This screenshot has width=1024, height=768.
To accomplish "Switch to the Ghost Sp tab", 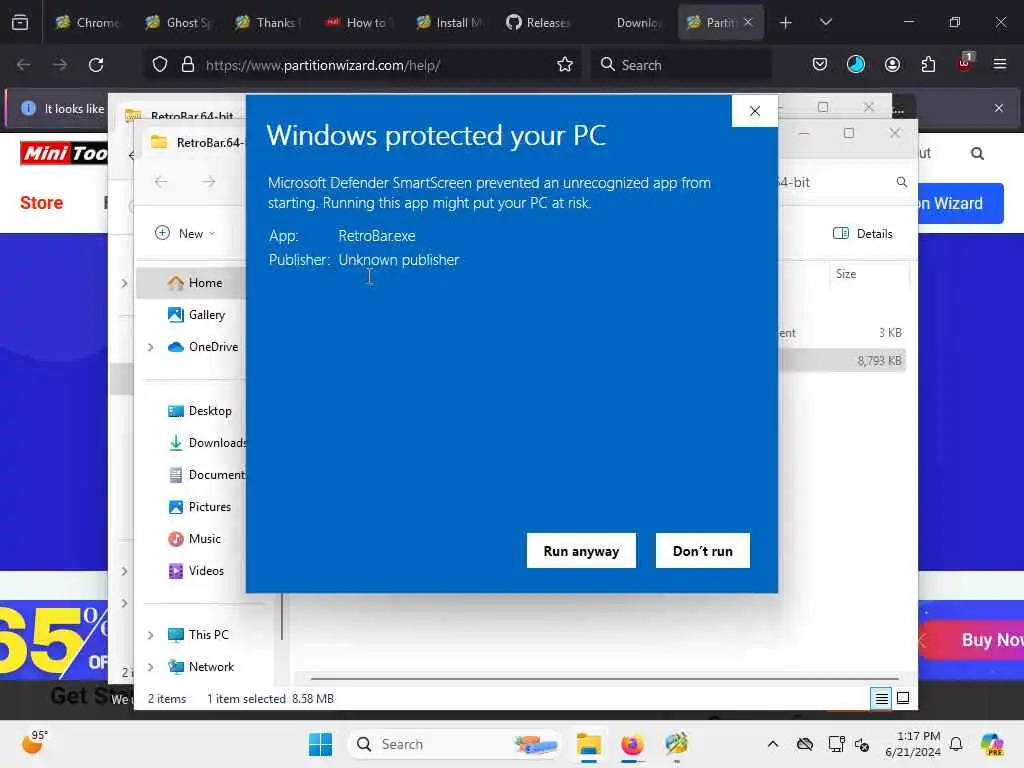I will (178, 22).
